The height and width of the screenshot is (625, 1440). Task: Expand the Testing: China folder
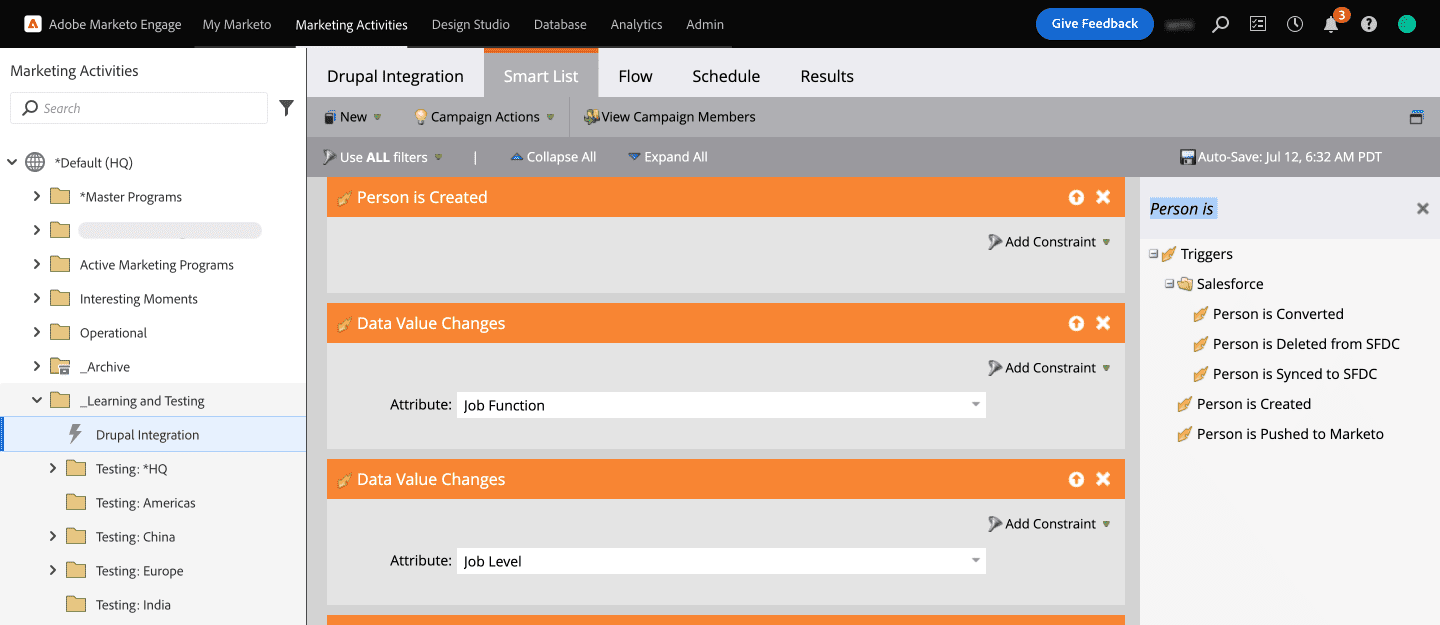click(53, 536)
